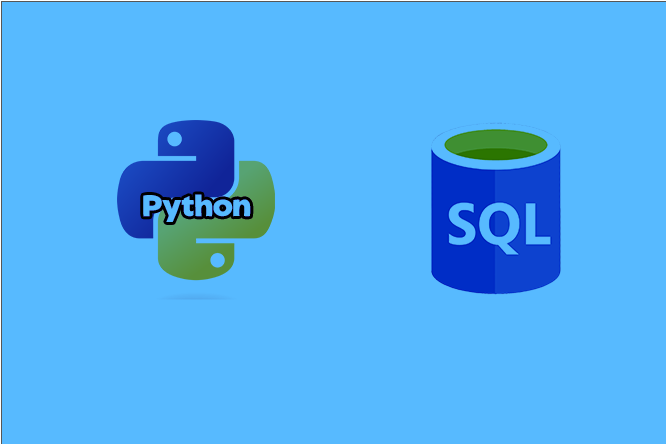The height and width of the screenshot is (444, 666).
Task: Click the green top of SQL cylinder
Action: 496,150
